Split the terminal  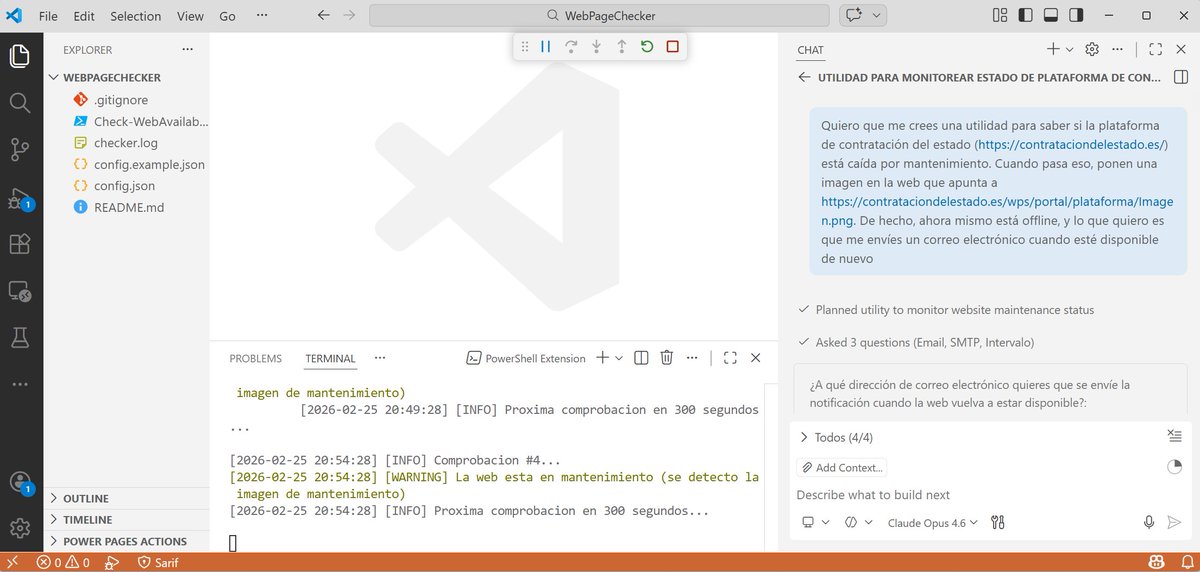tap(642, 358)
